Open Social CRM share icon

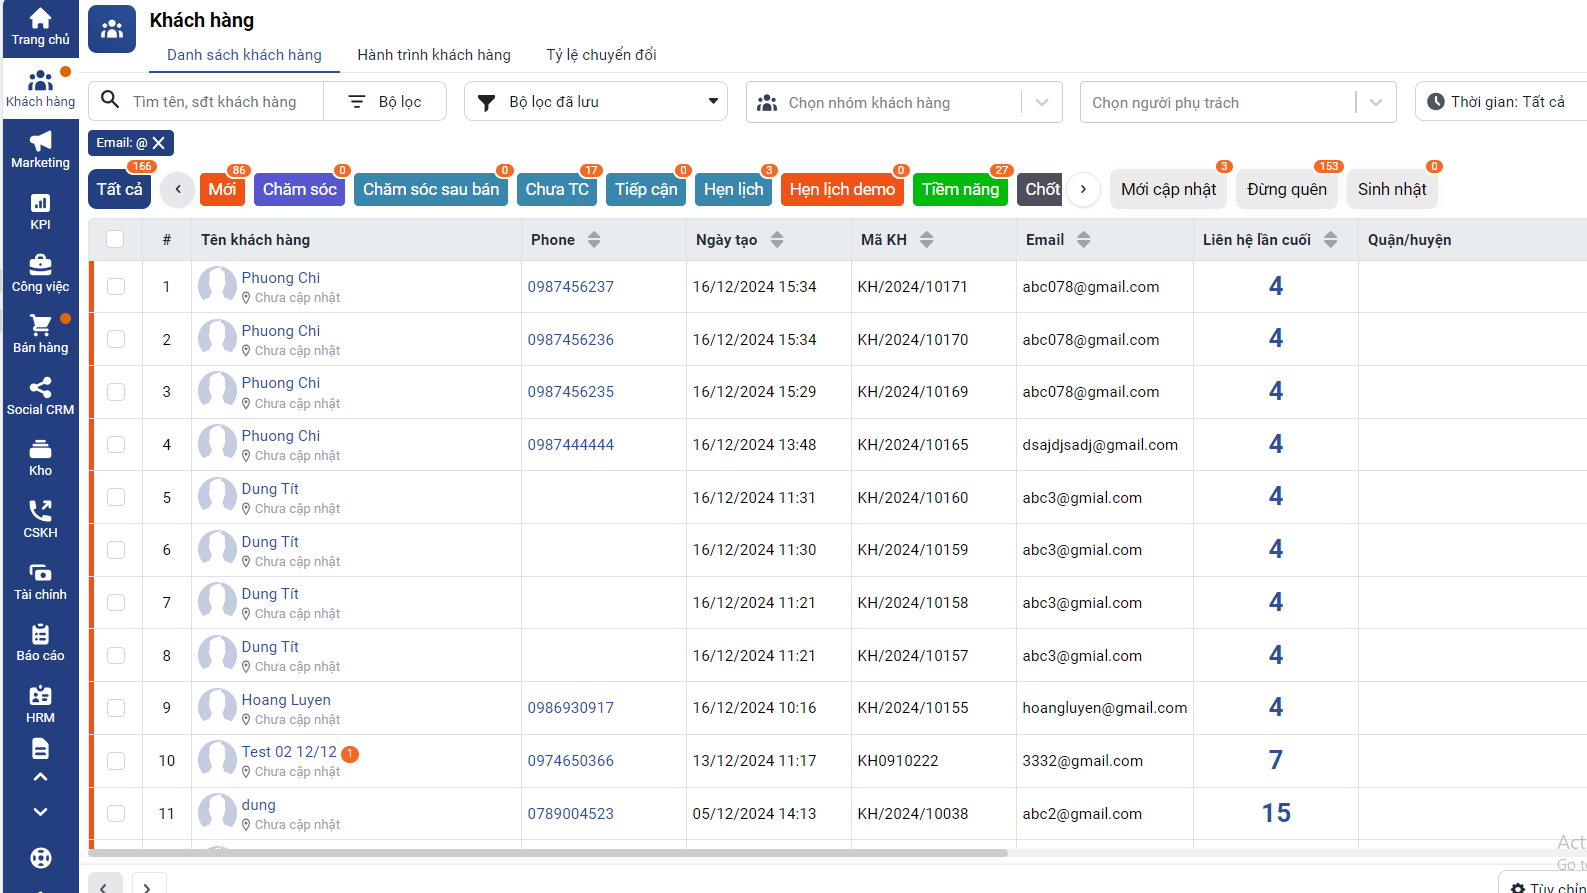pos(40,396)
